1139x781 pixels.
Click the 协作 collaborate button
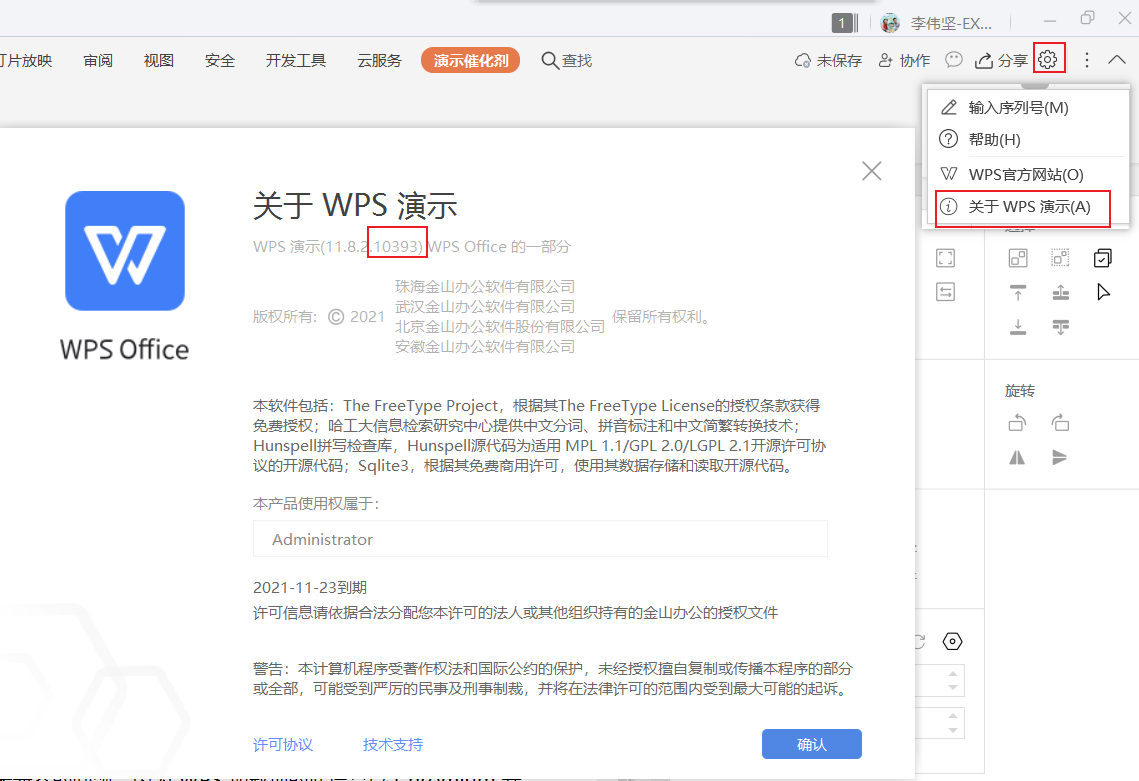(x=904, y=60)
